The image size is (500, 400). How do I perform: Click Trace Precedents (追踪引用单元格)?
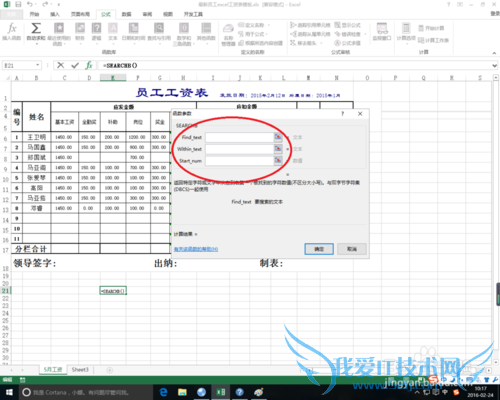[x=310, y=25]
